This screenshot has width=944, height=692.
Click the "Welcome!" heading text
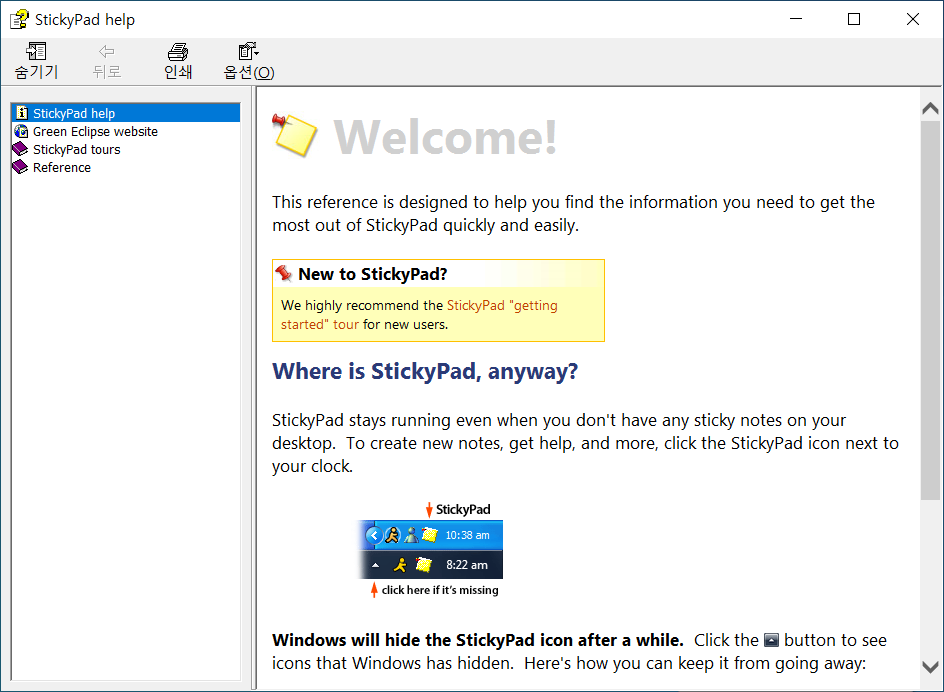tap(446, 137)
